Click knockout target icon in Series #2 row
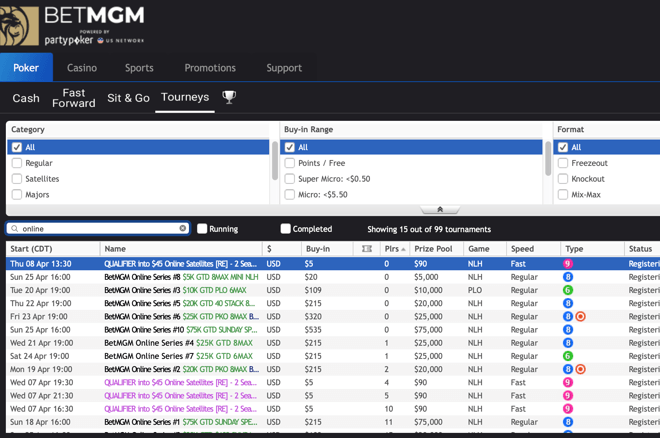The width and height of the screenshot is (660, 438). click(x=580, y=369)
